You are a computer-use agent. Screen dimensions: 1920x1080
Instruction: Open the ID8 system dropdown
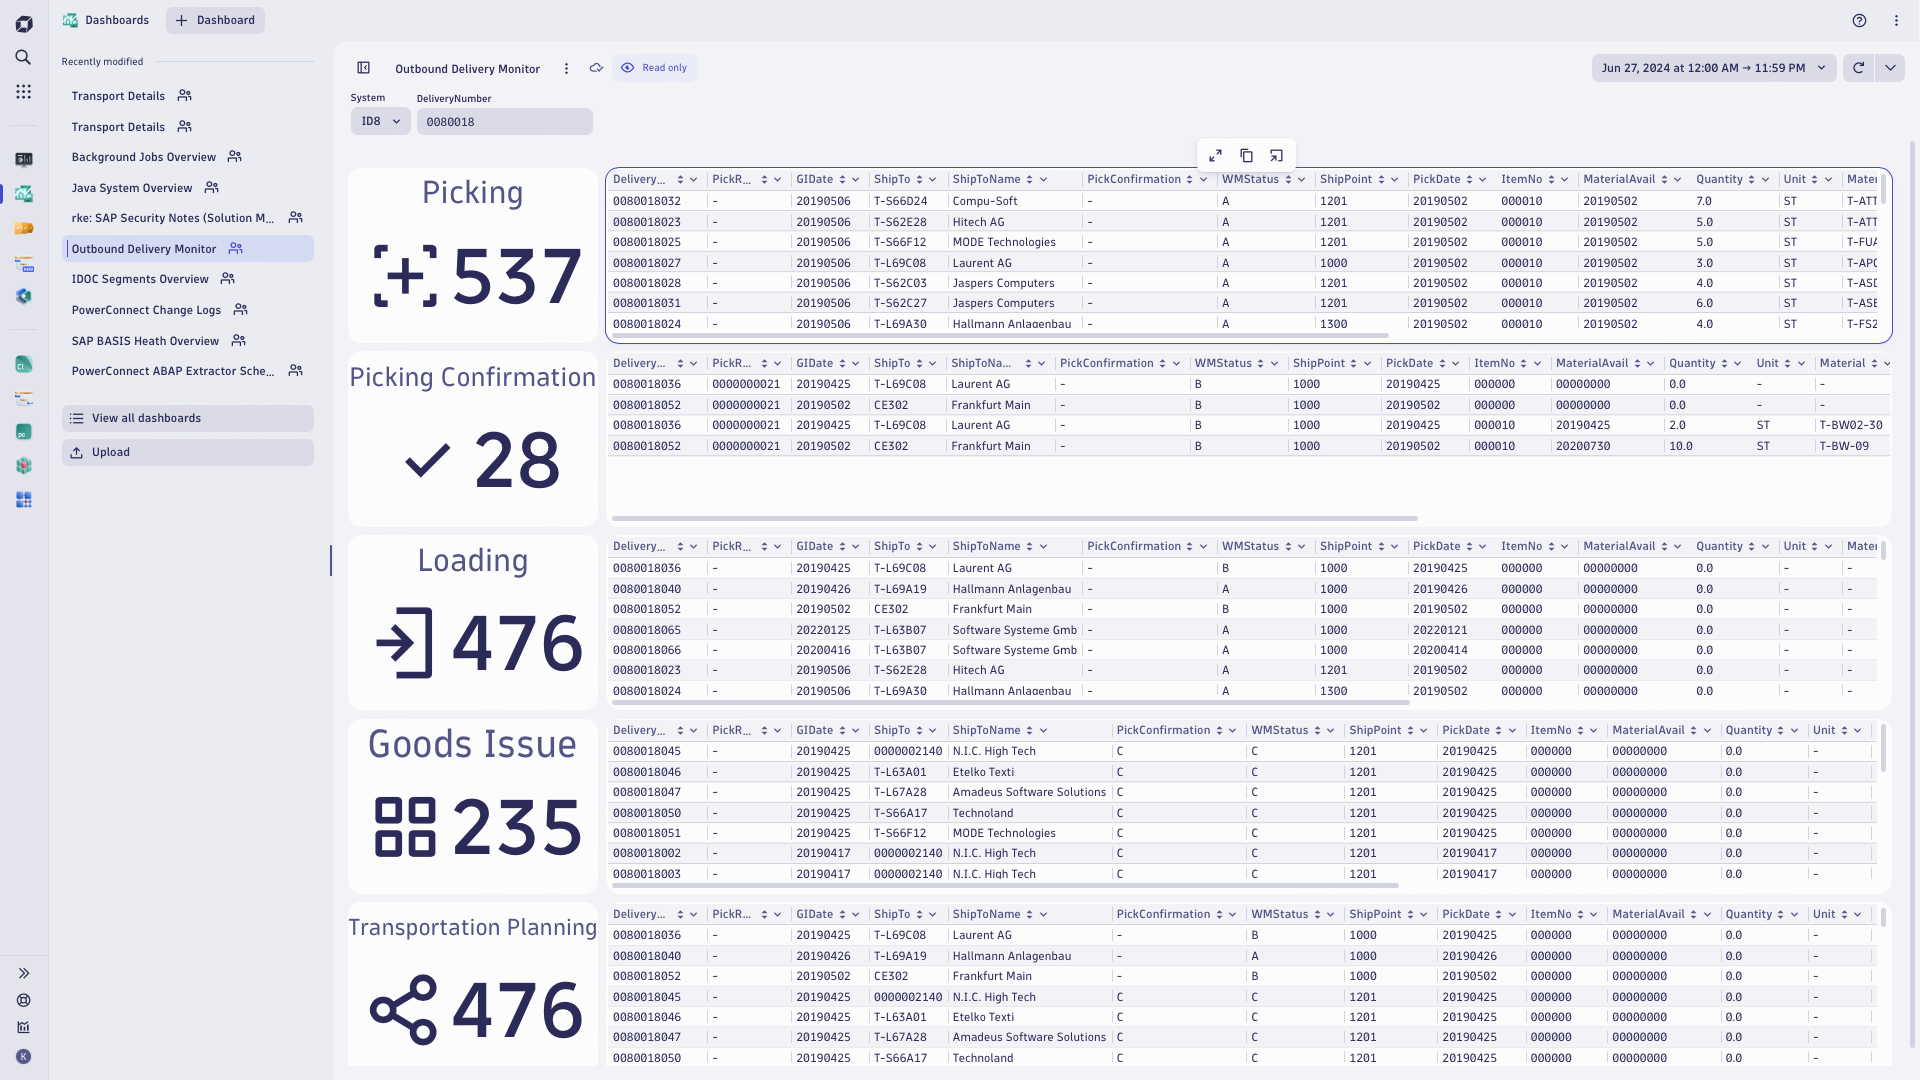tap(379, 121)
